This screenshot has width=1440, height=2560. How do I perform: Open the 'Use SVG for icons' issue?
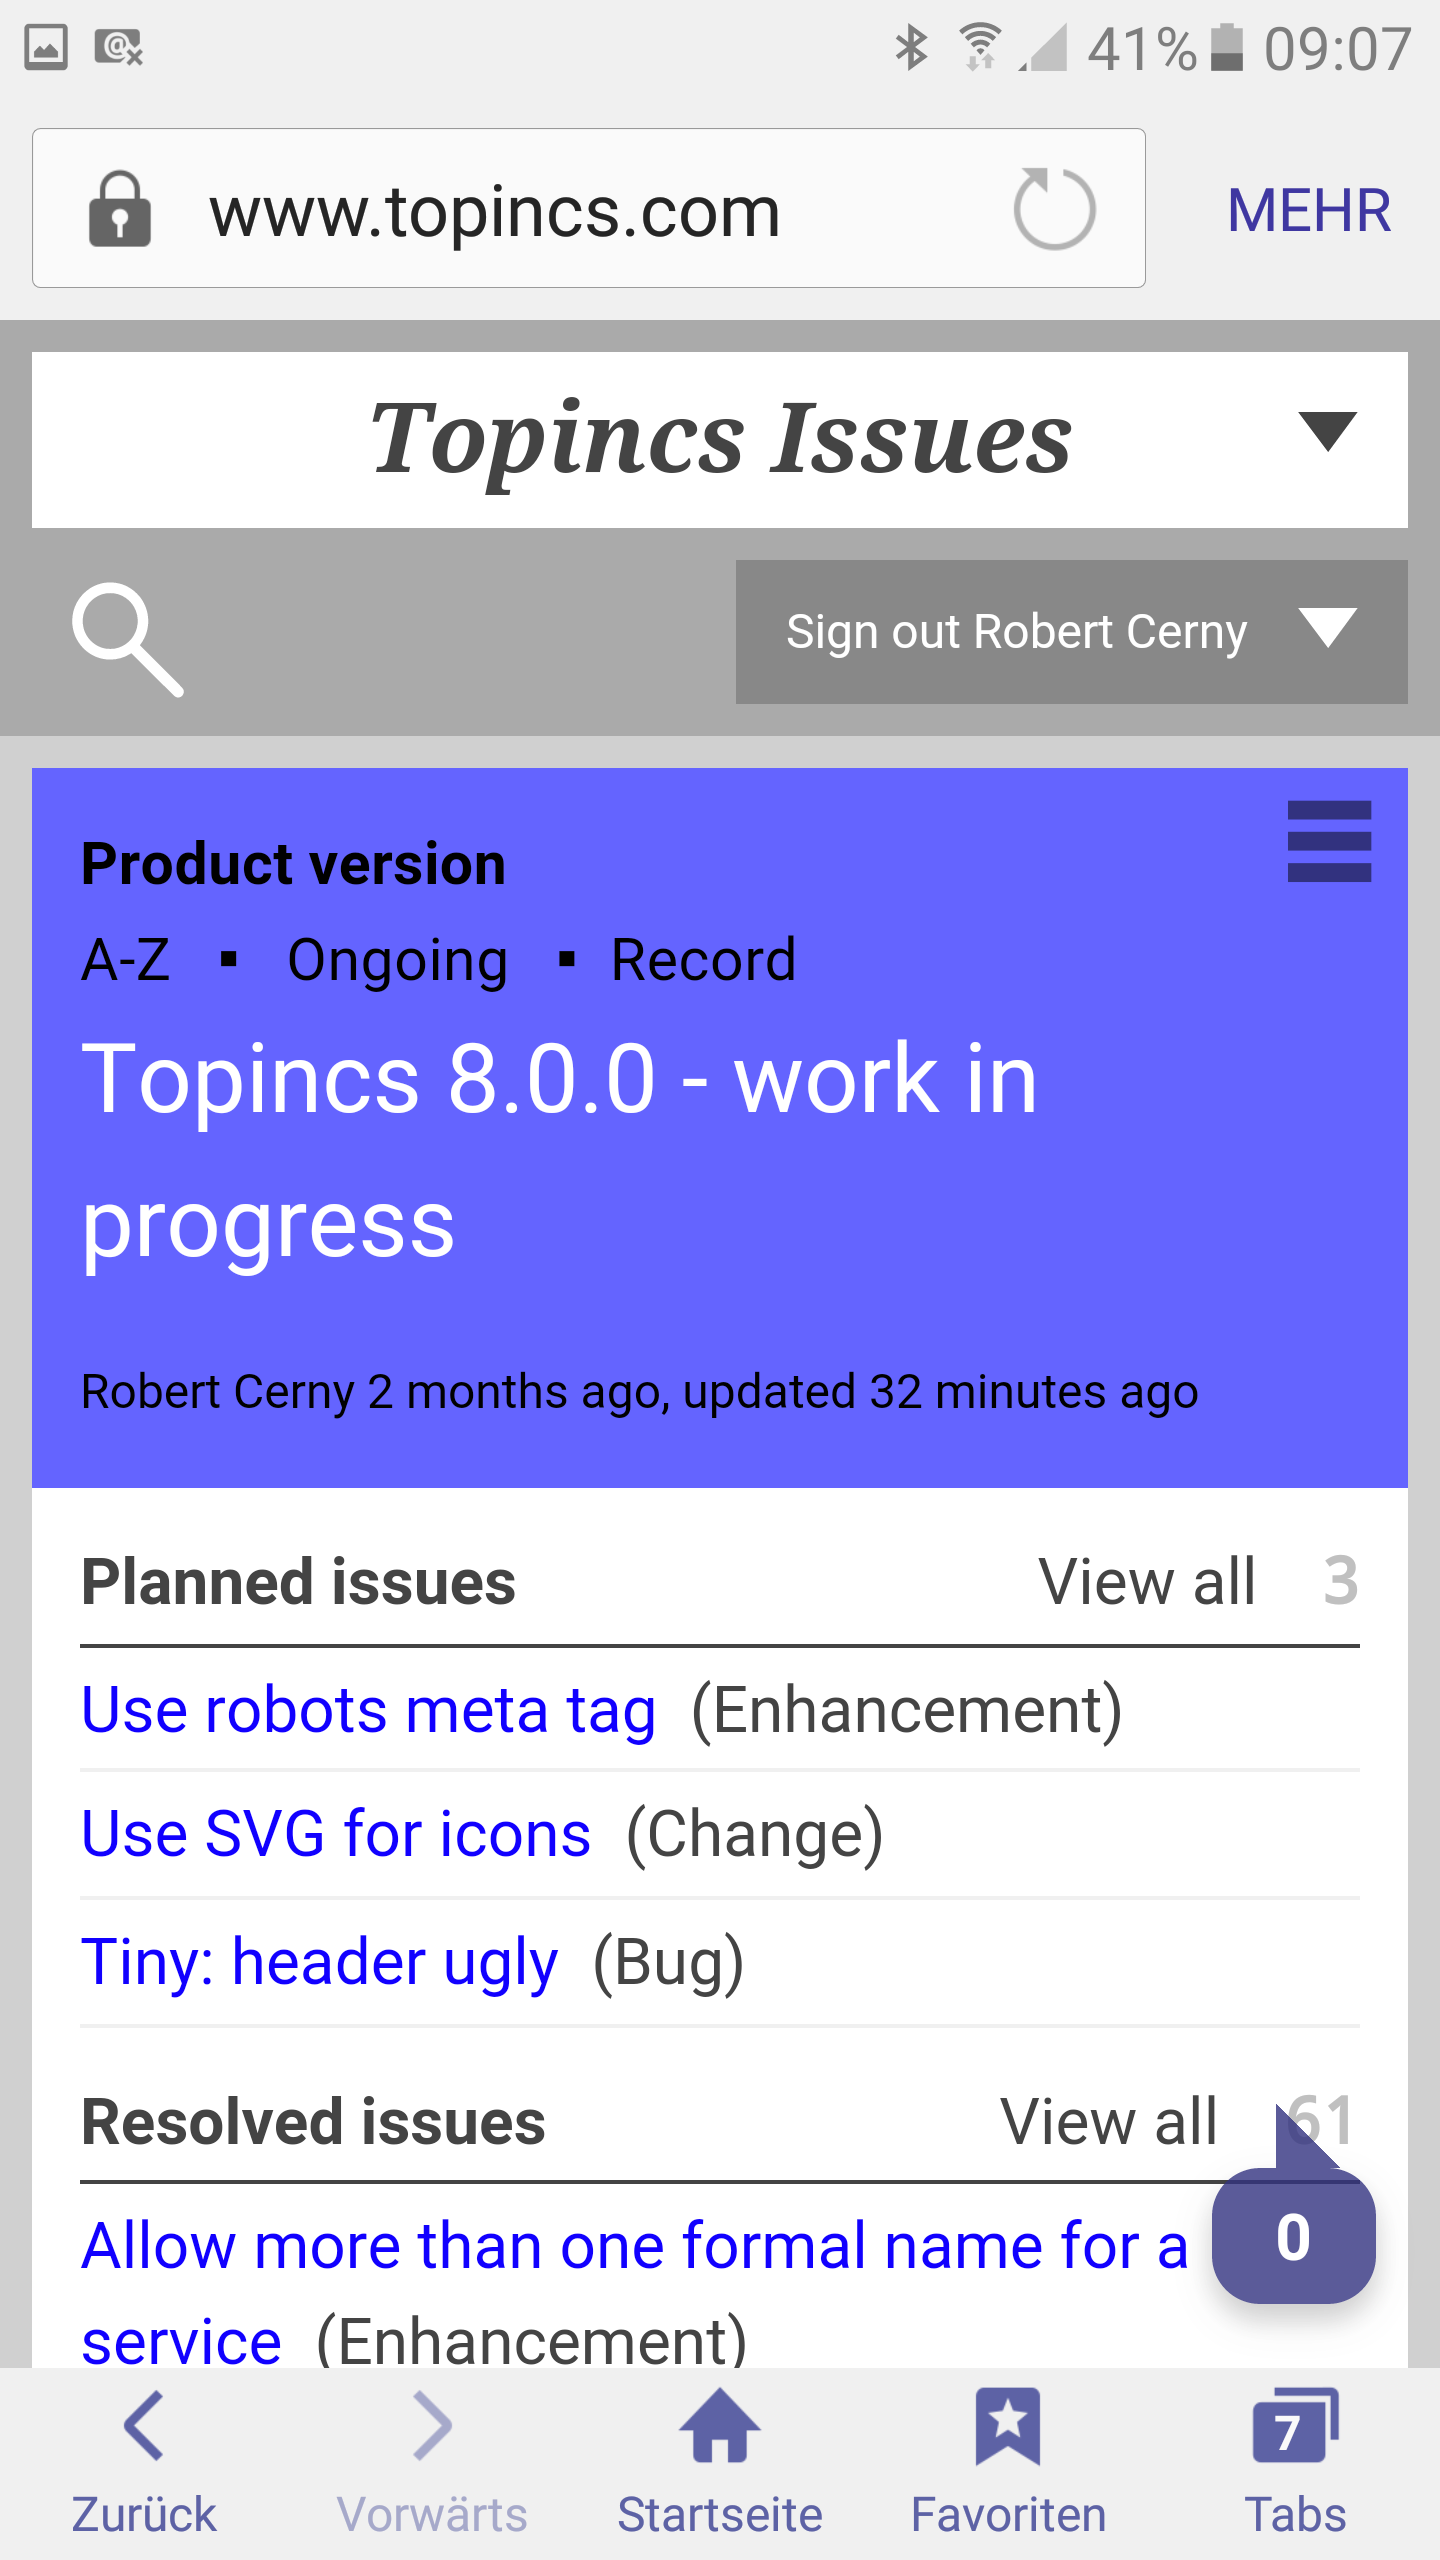pyautogui.click(x=336, y=1834)
